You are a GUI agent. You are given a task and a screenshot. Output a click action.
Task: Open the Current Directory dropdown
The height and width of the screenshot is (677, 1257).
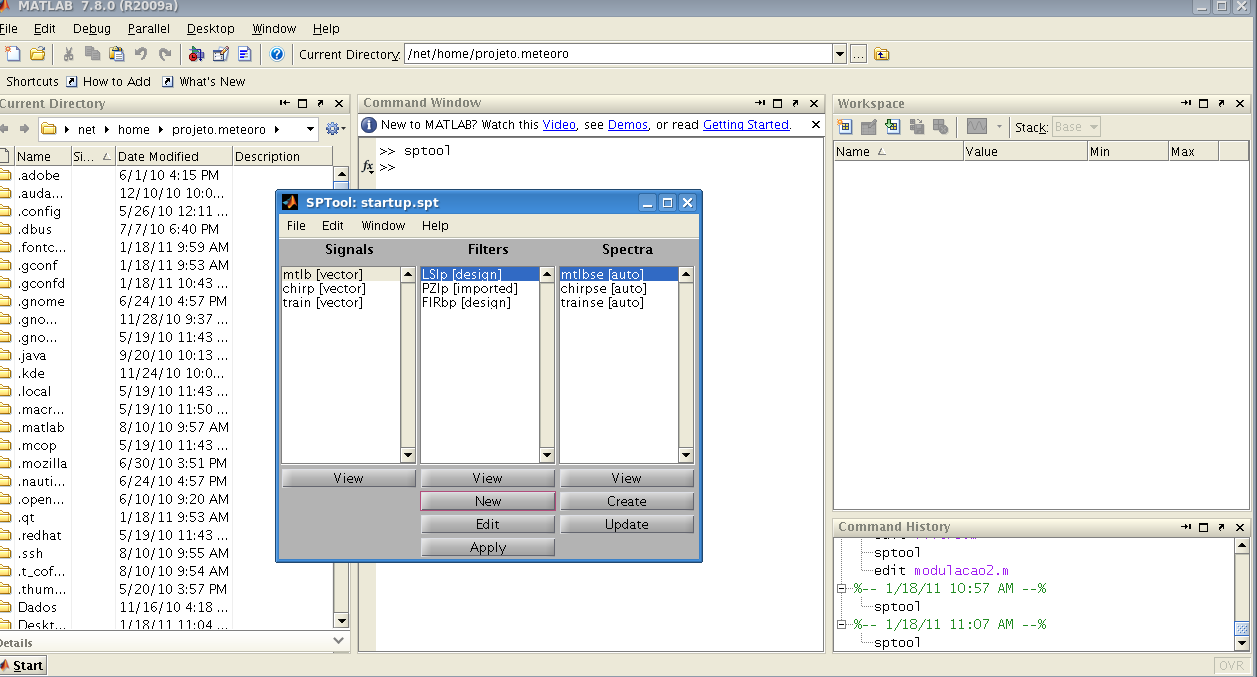click(x=838, y=54)
